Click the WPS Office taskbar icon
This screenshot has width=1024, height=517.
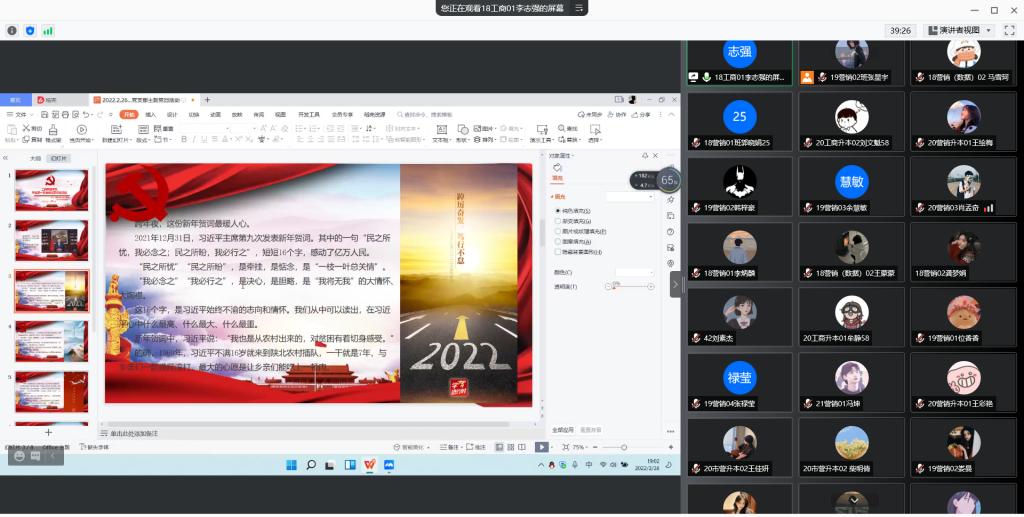[370, 465]
